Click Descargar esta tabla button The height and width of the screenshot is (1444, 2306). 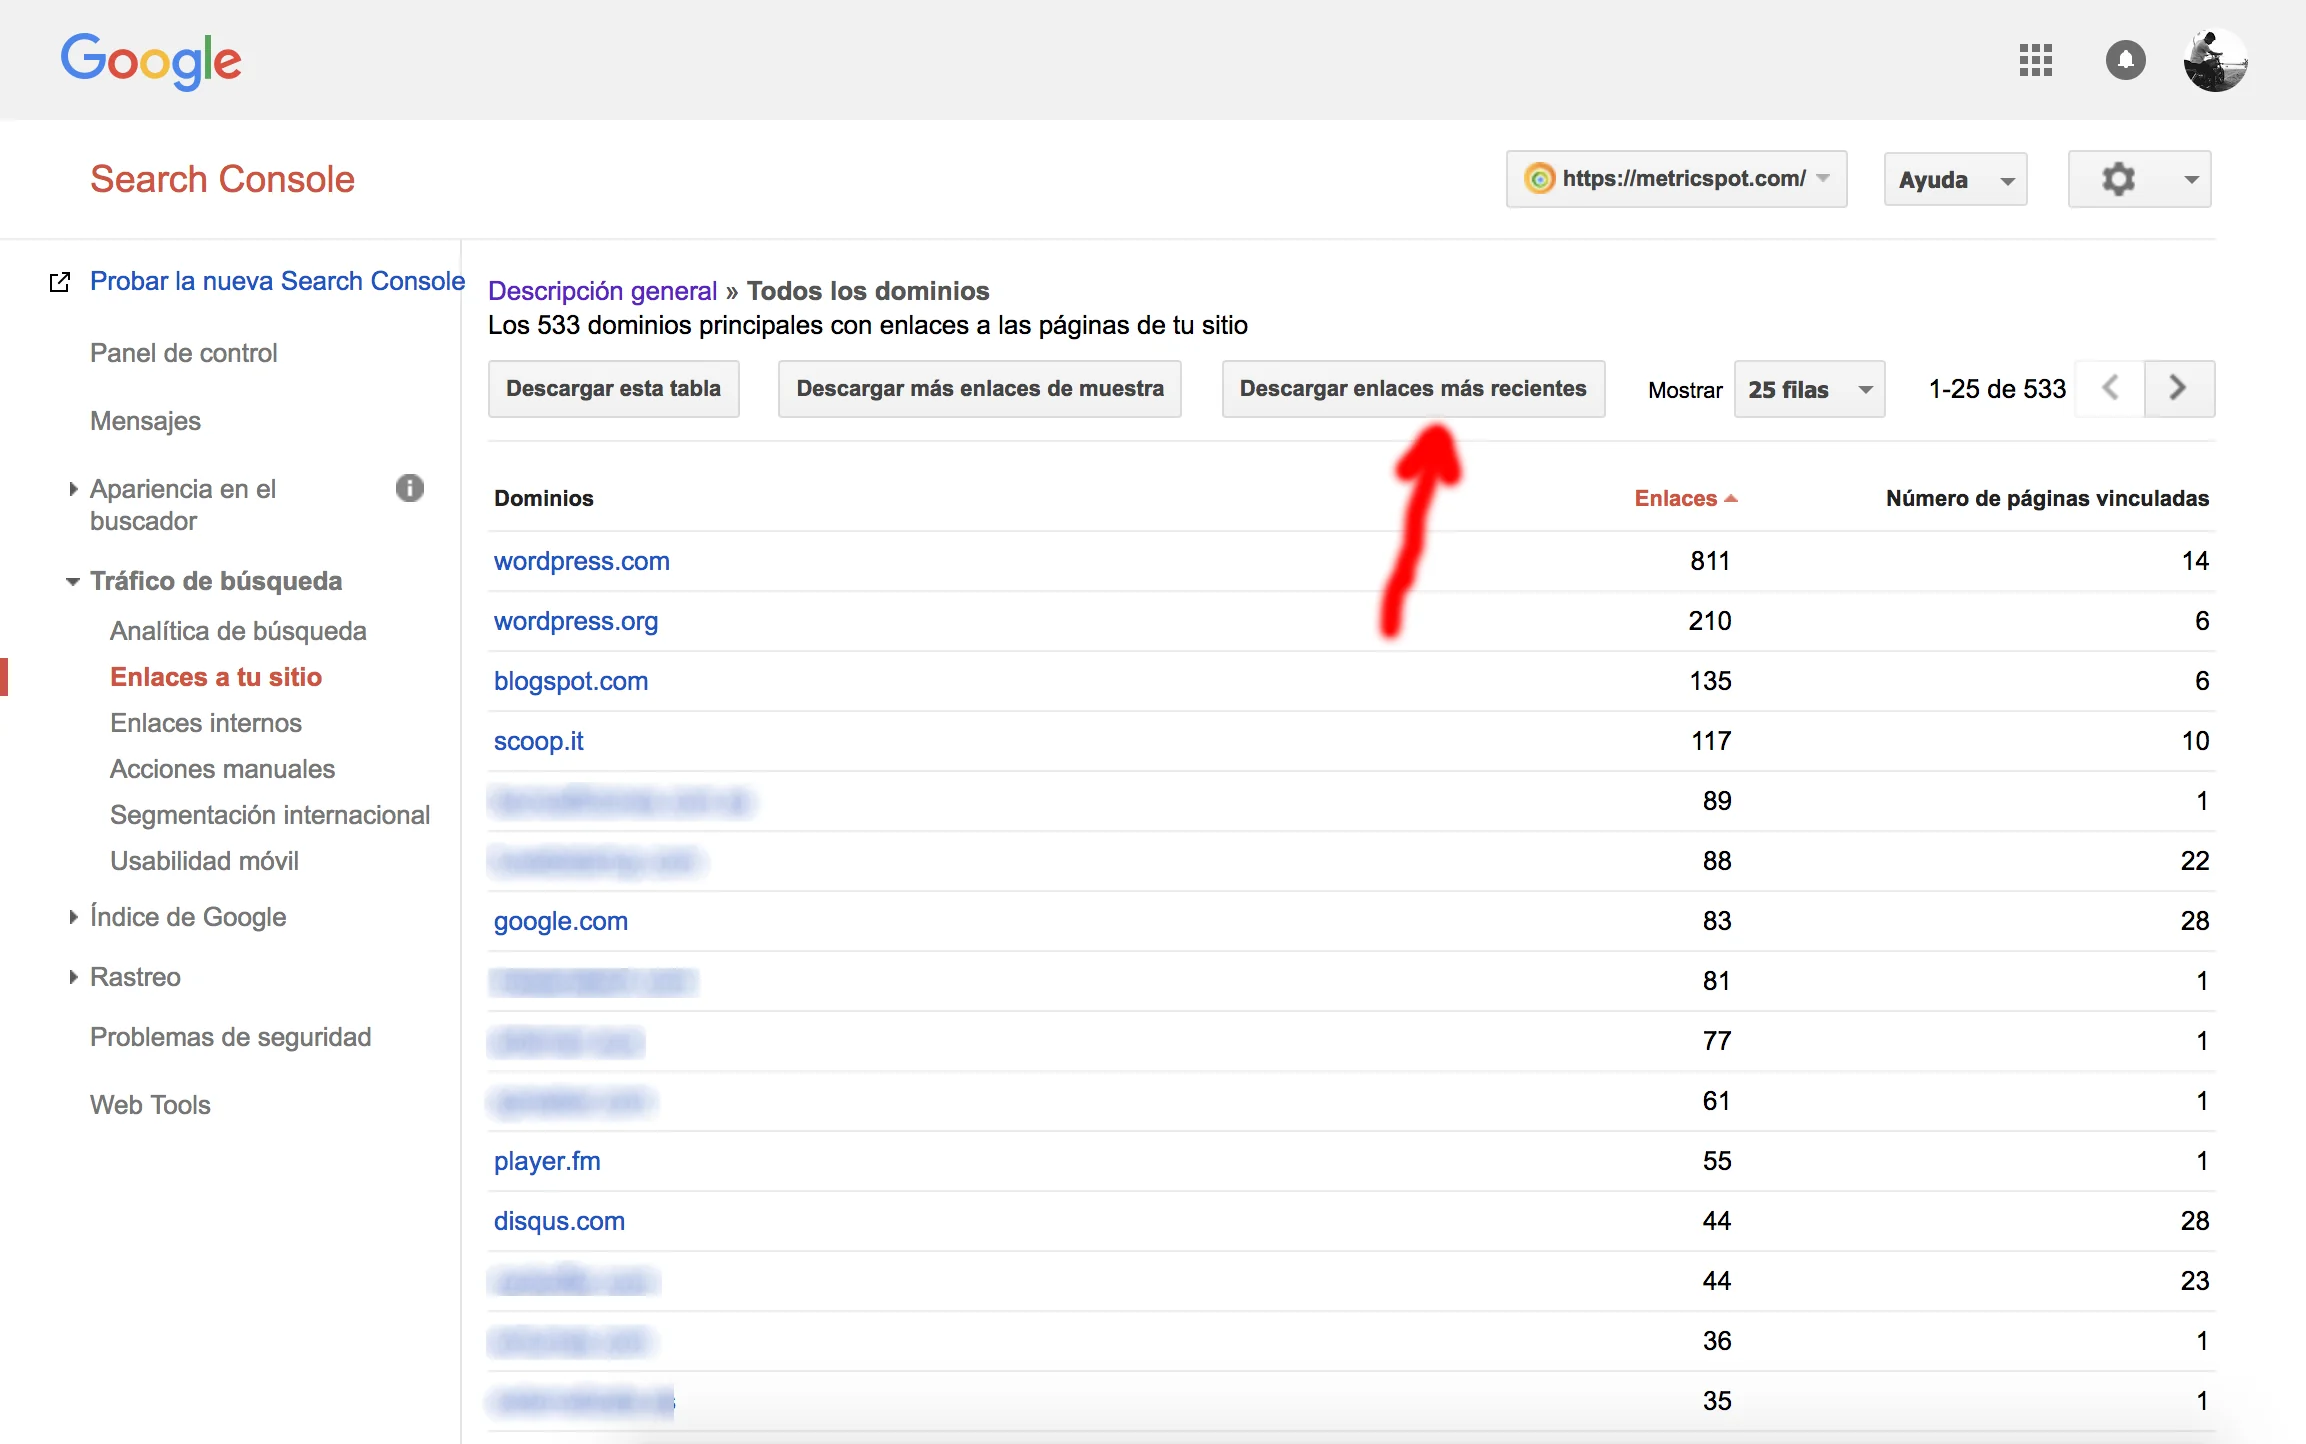coord(613,389)
